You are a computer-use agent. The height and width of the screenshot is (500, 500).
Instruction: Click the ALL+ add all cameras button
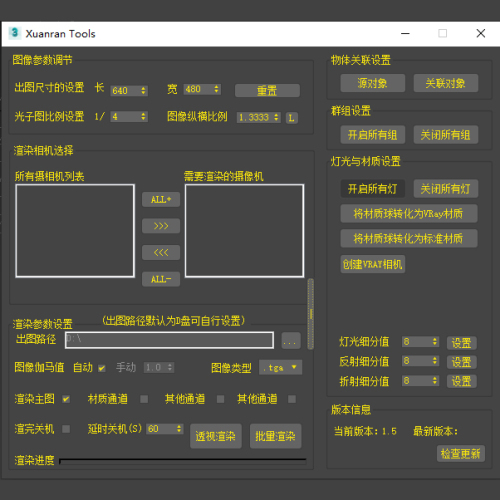pos(161,199)
